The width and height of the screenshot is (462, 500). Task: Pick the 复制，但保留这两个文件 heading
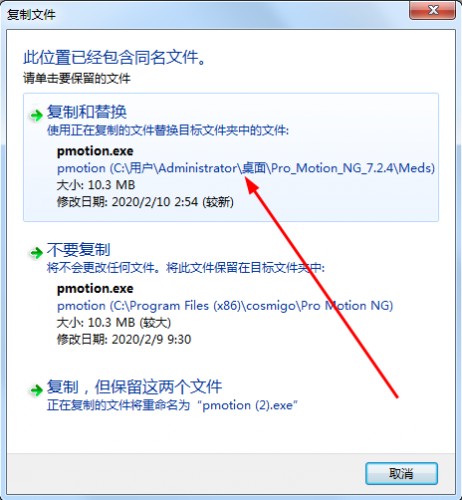pyautogui.click(x=134, y=387)
